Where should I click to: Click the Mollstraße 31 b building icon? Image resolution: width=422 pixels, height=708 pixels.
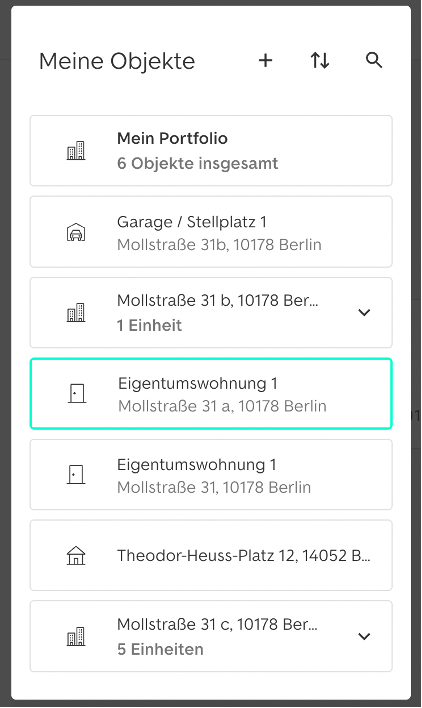coord(76,312)
